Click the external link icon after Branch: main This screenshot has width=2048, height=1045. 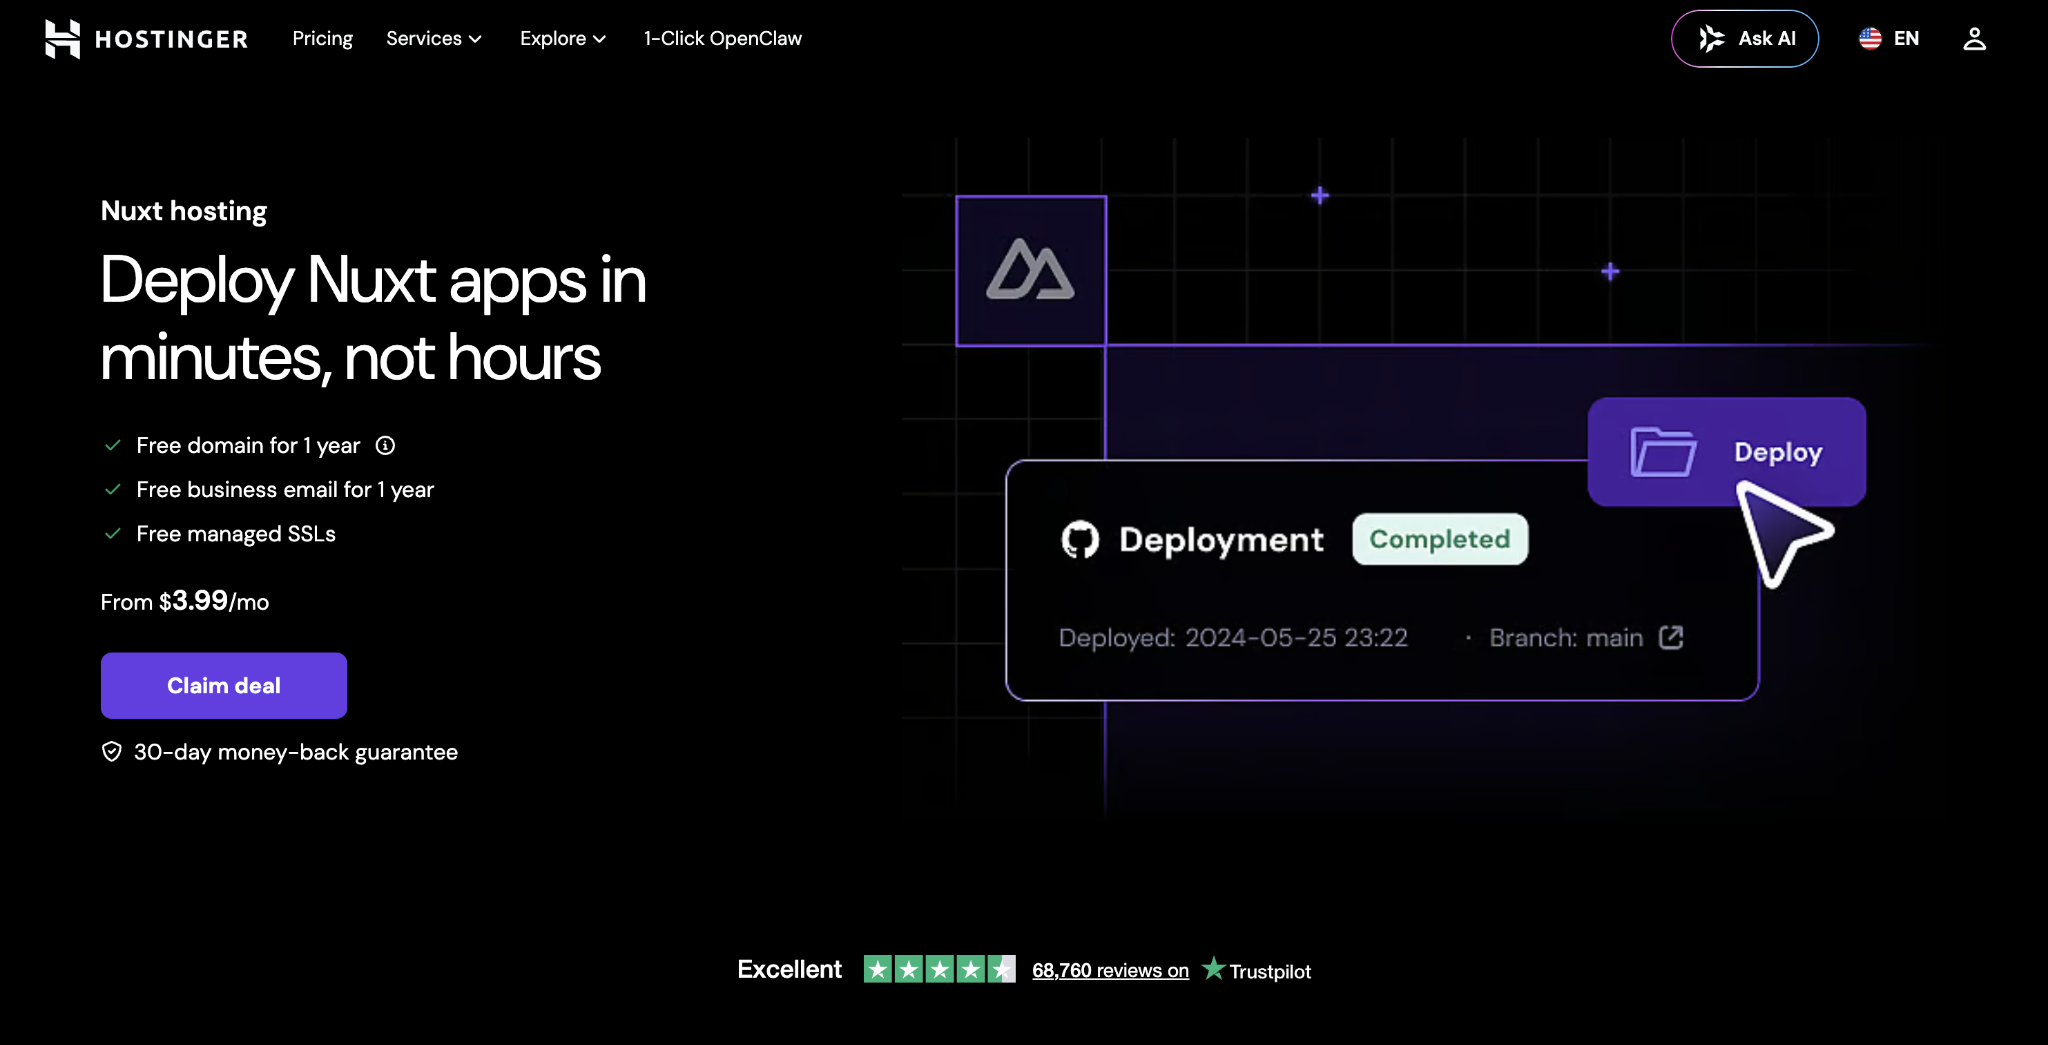click(1671, 638)
